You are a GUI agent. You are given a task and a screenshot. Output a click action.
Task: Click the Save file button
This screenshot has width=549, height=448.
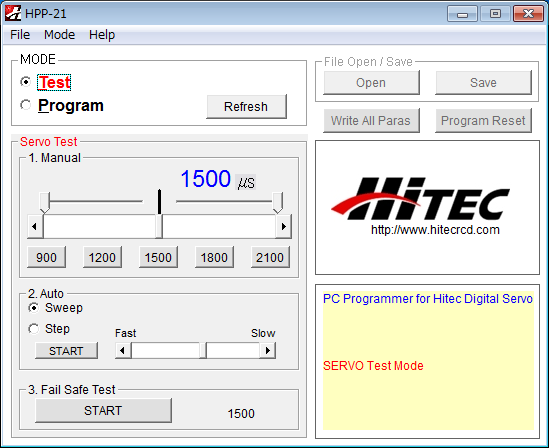(x=483, y=83)
